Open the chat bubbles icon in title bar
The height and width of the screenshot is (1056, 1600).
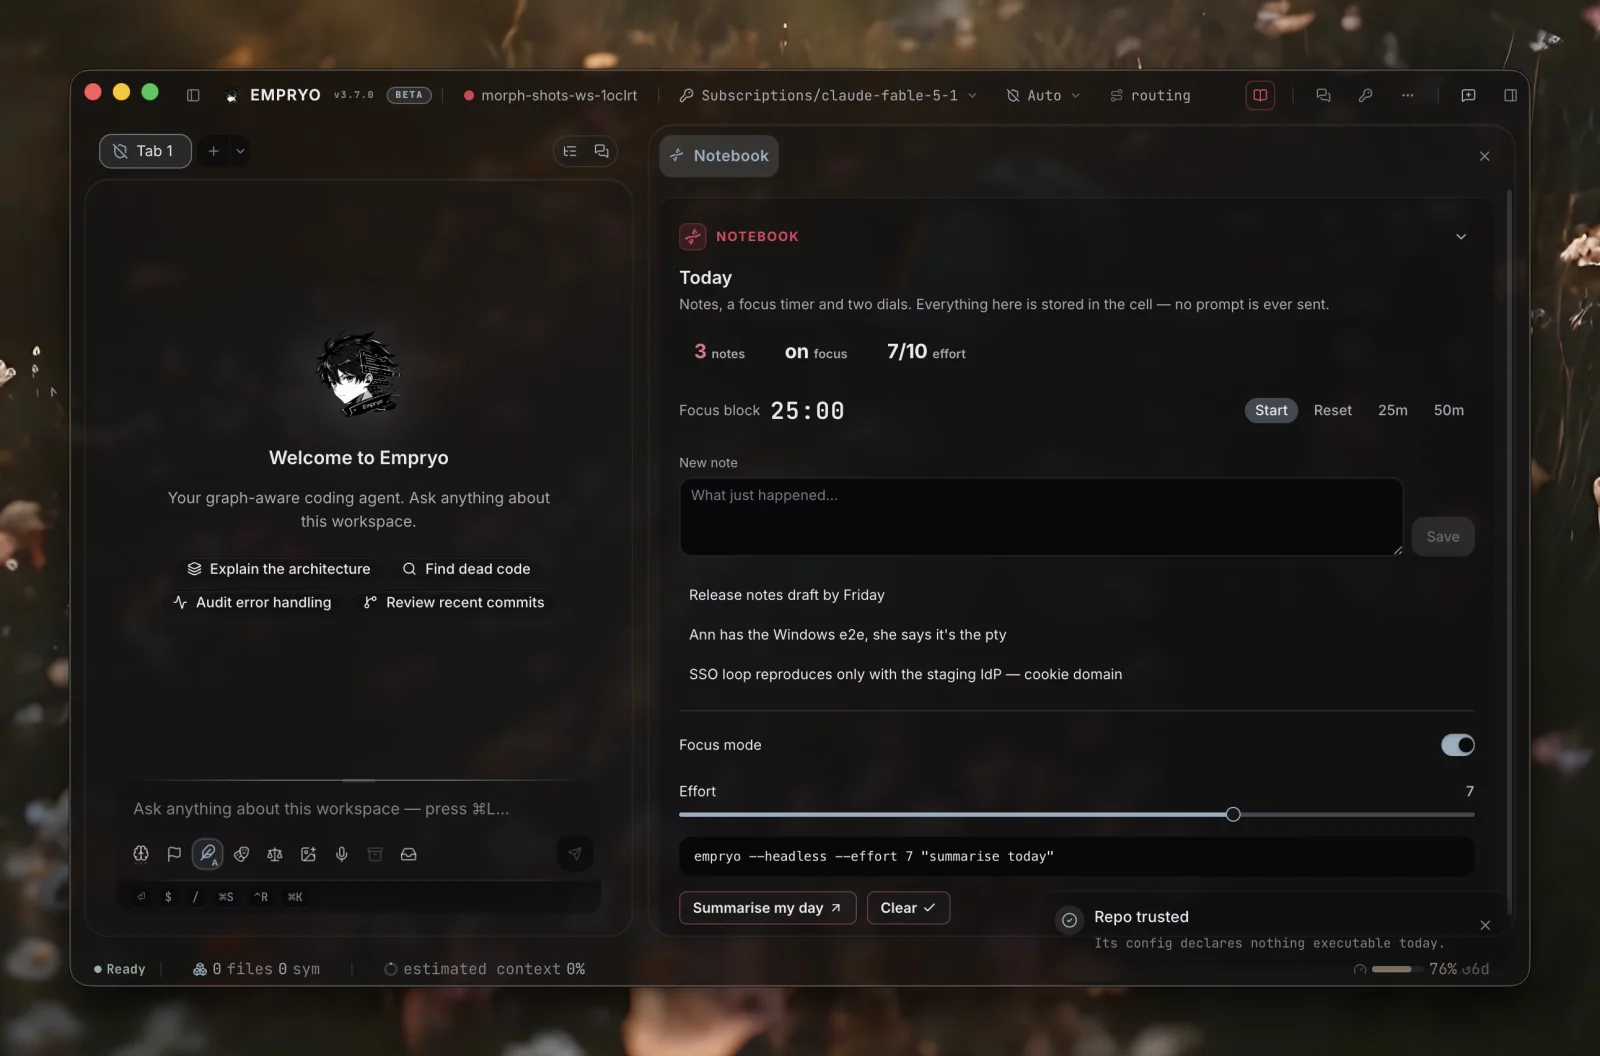[x=1323, y=95]
